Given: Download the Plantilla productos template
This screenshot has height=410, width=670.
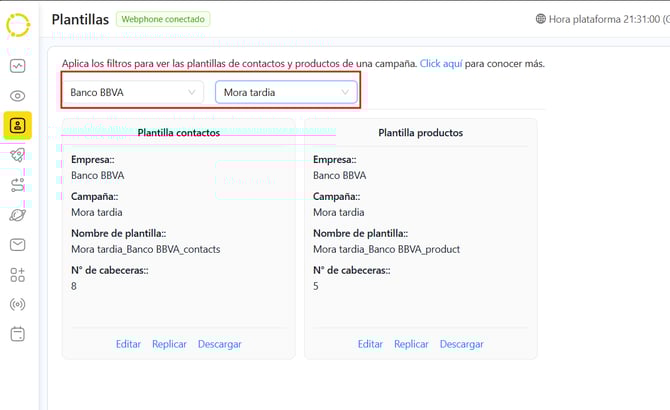Looking at the screenshot, I should point(461,344).
